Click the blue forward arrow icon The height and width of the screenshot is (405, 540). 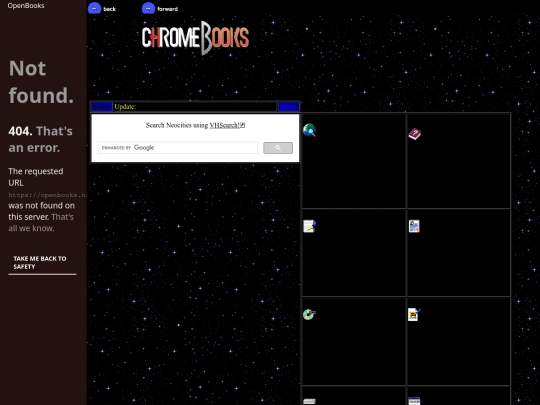point(148,8)
